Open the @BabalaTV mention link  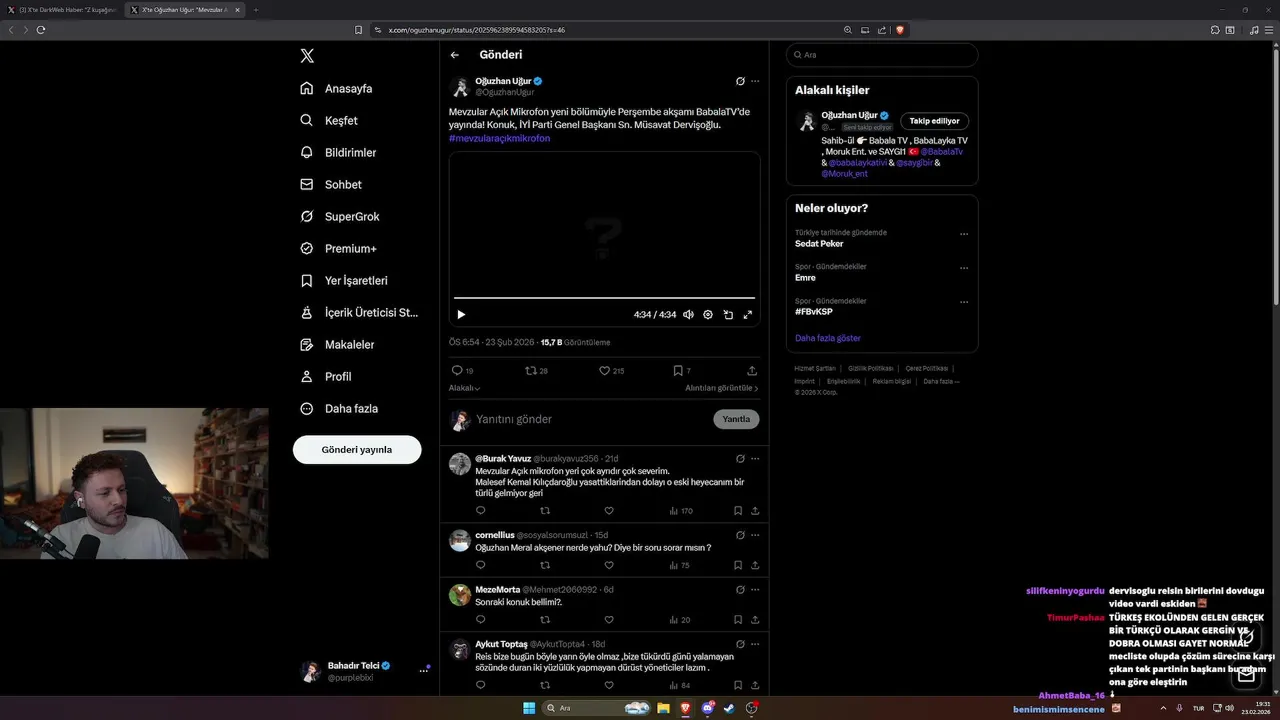click(942, 151)
